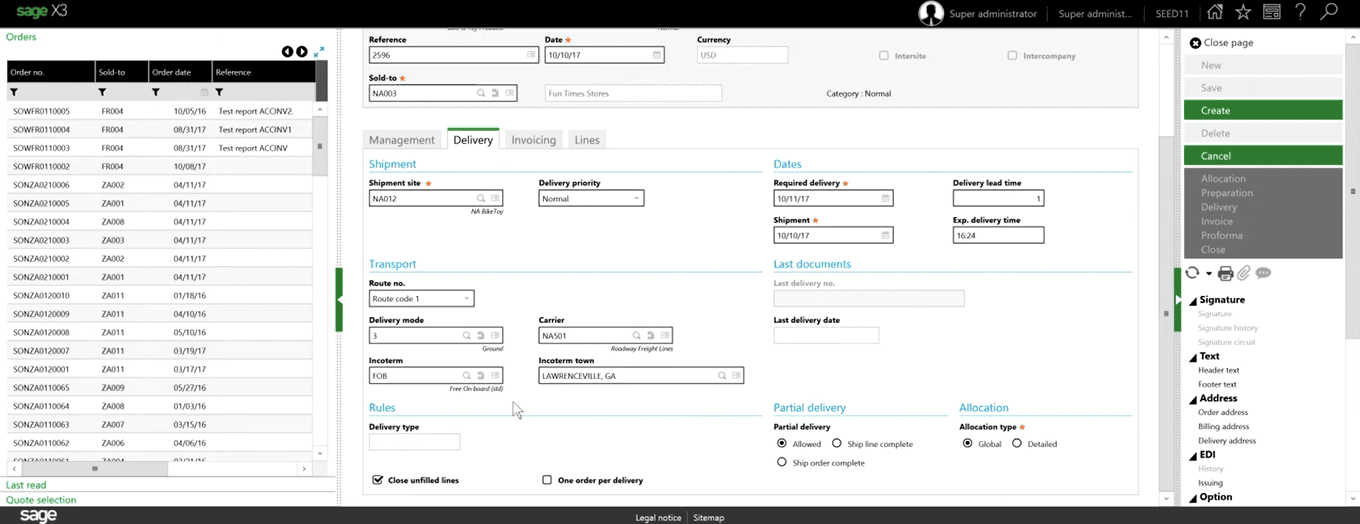Click the printer icon
This screenshot has height=524, width=1360.
(x=1225, y=273)
